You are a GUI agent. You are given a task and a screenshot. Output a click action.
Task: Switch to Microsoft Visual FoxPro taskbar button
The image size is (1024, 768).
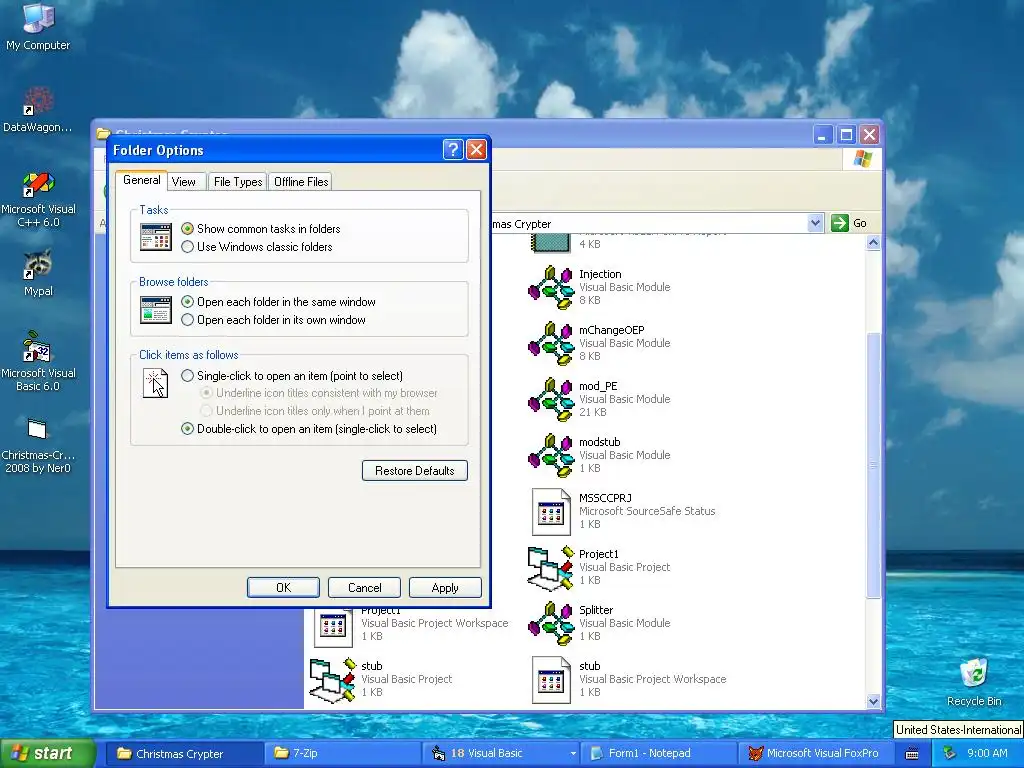(x=816, y=754)
